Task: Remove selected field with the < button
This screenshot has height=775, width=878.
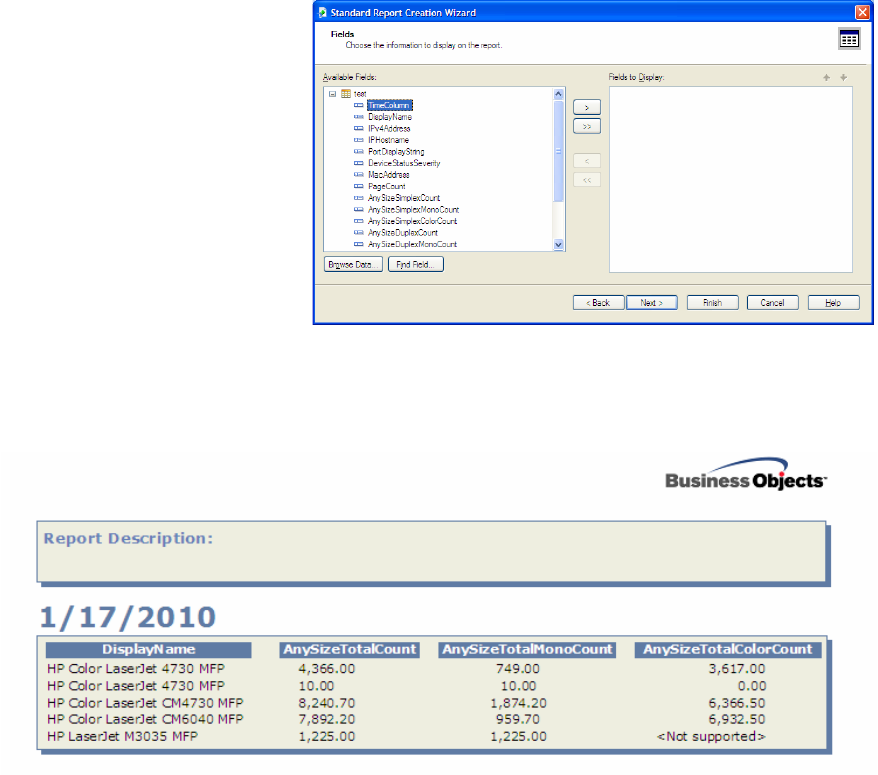Action: [587, 161]
